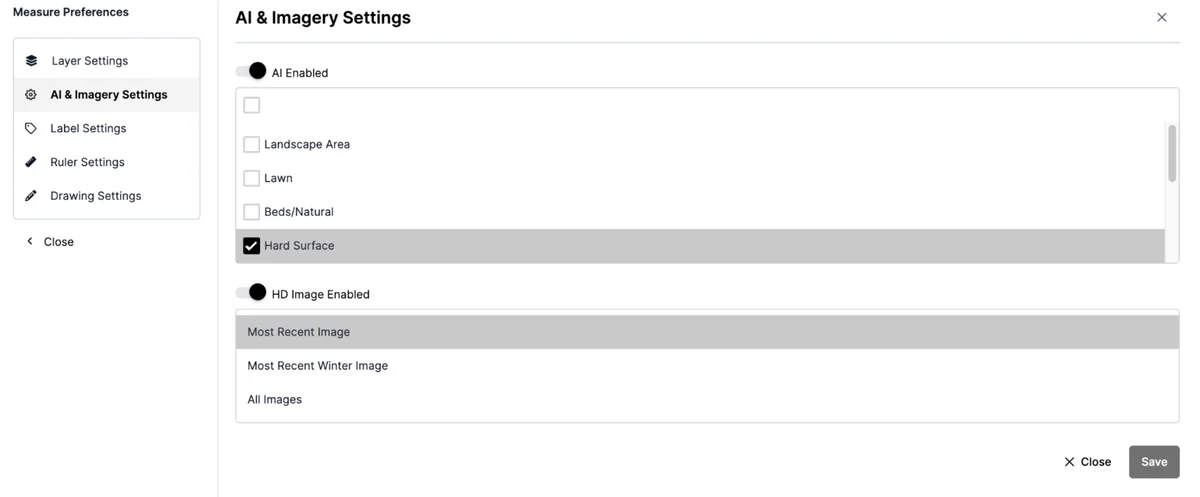
Task: Check the Beds/Natural checkbox
Action: pos(252,212)
